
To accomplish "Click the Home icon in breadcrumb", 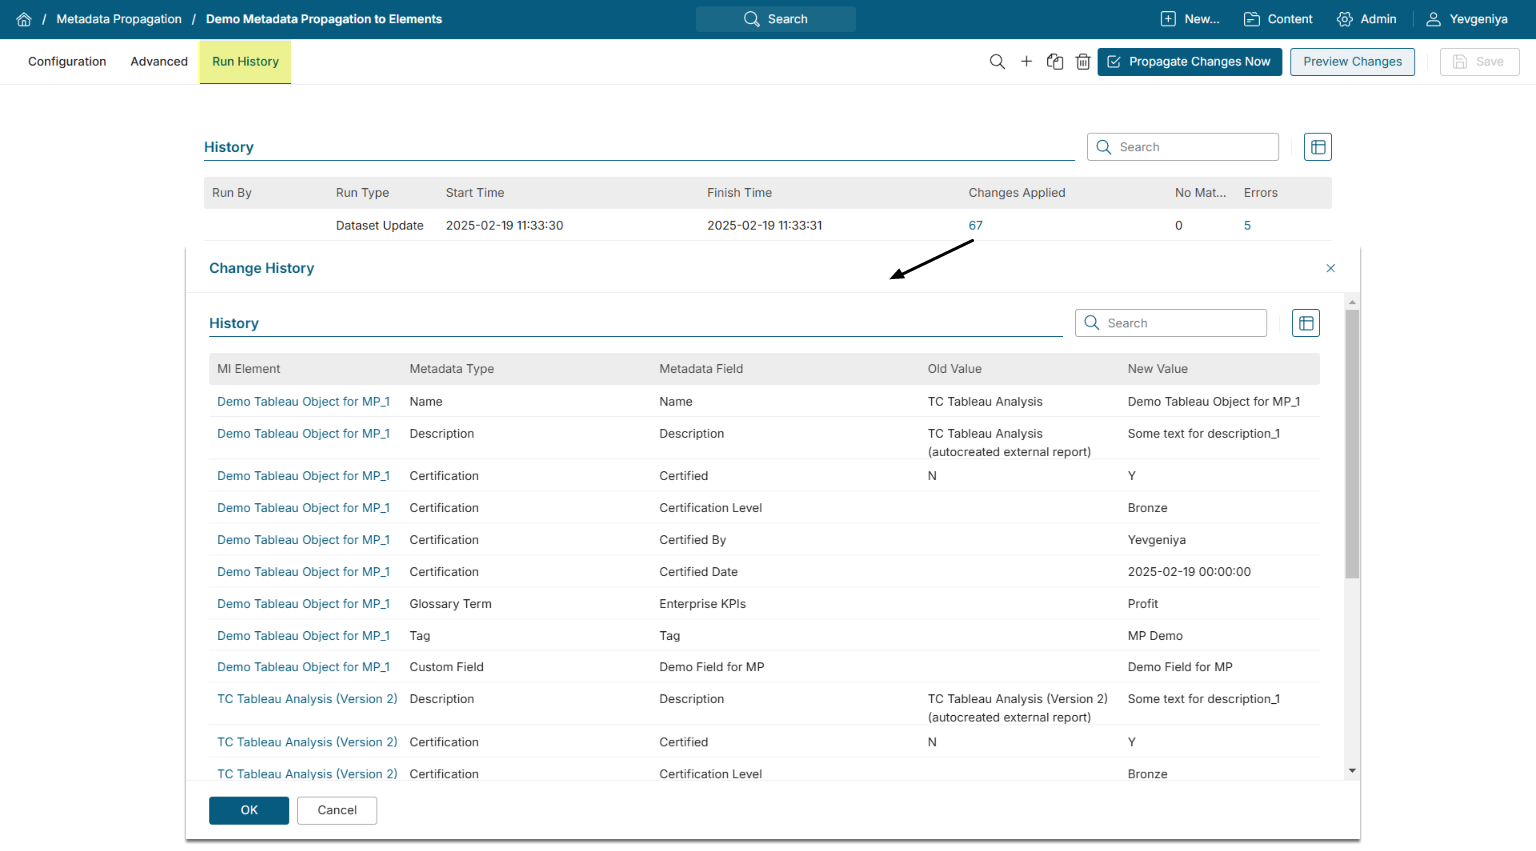I will coord(24,19).
